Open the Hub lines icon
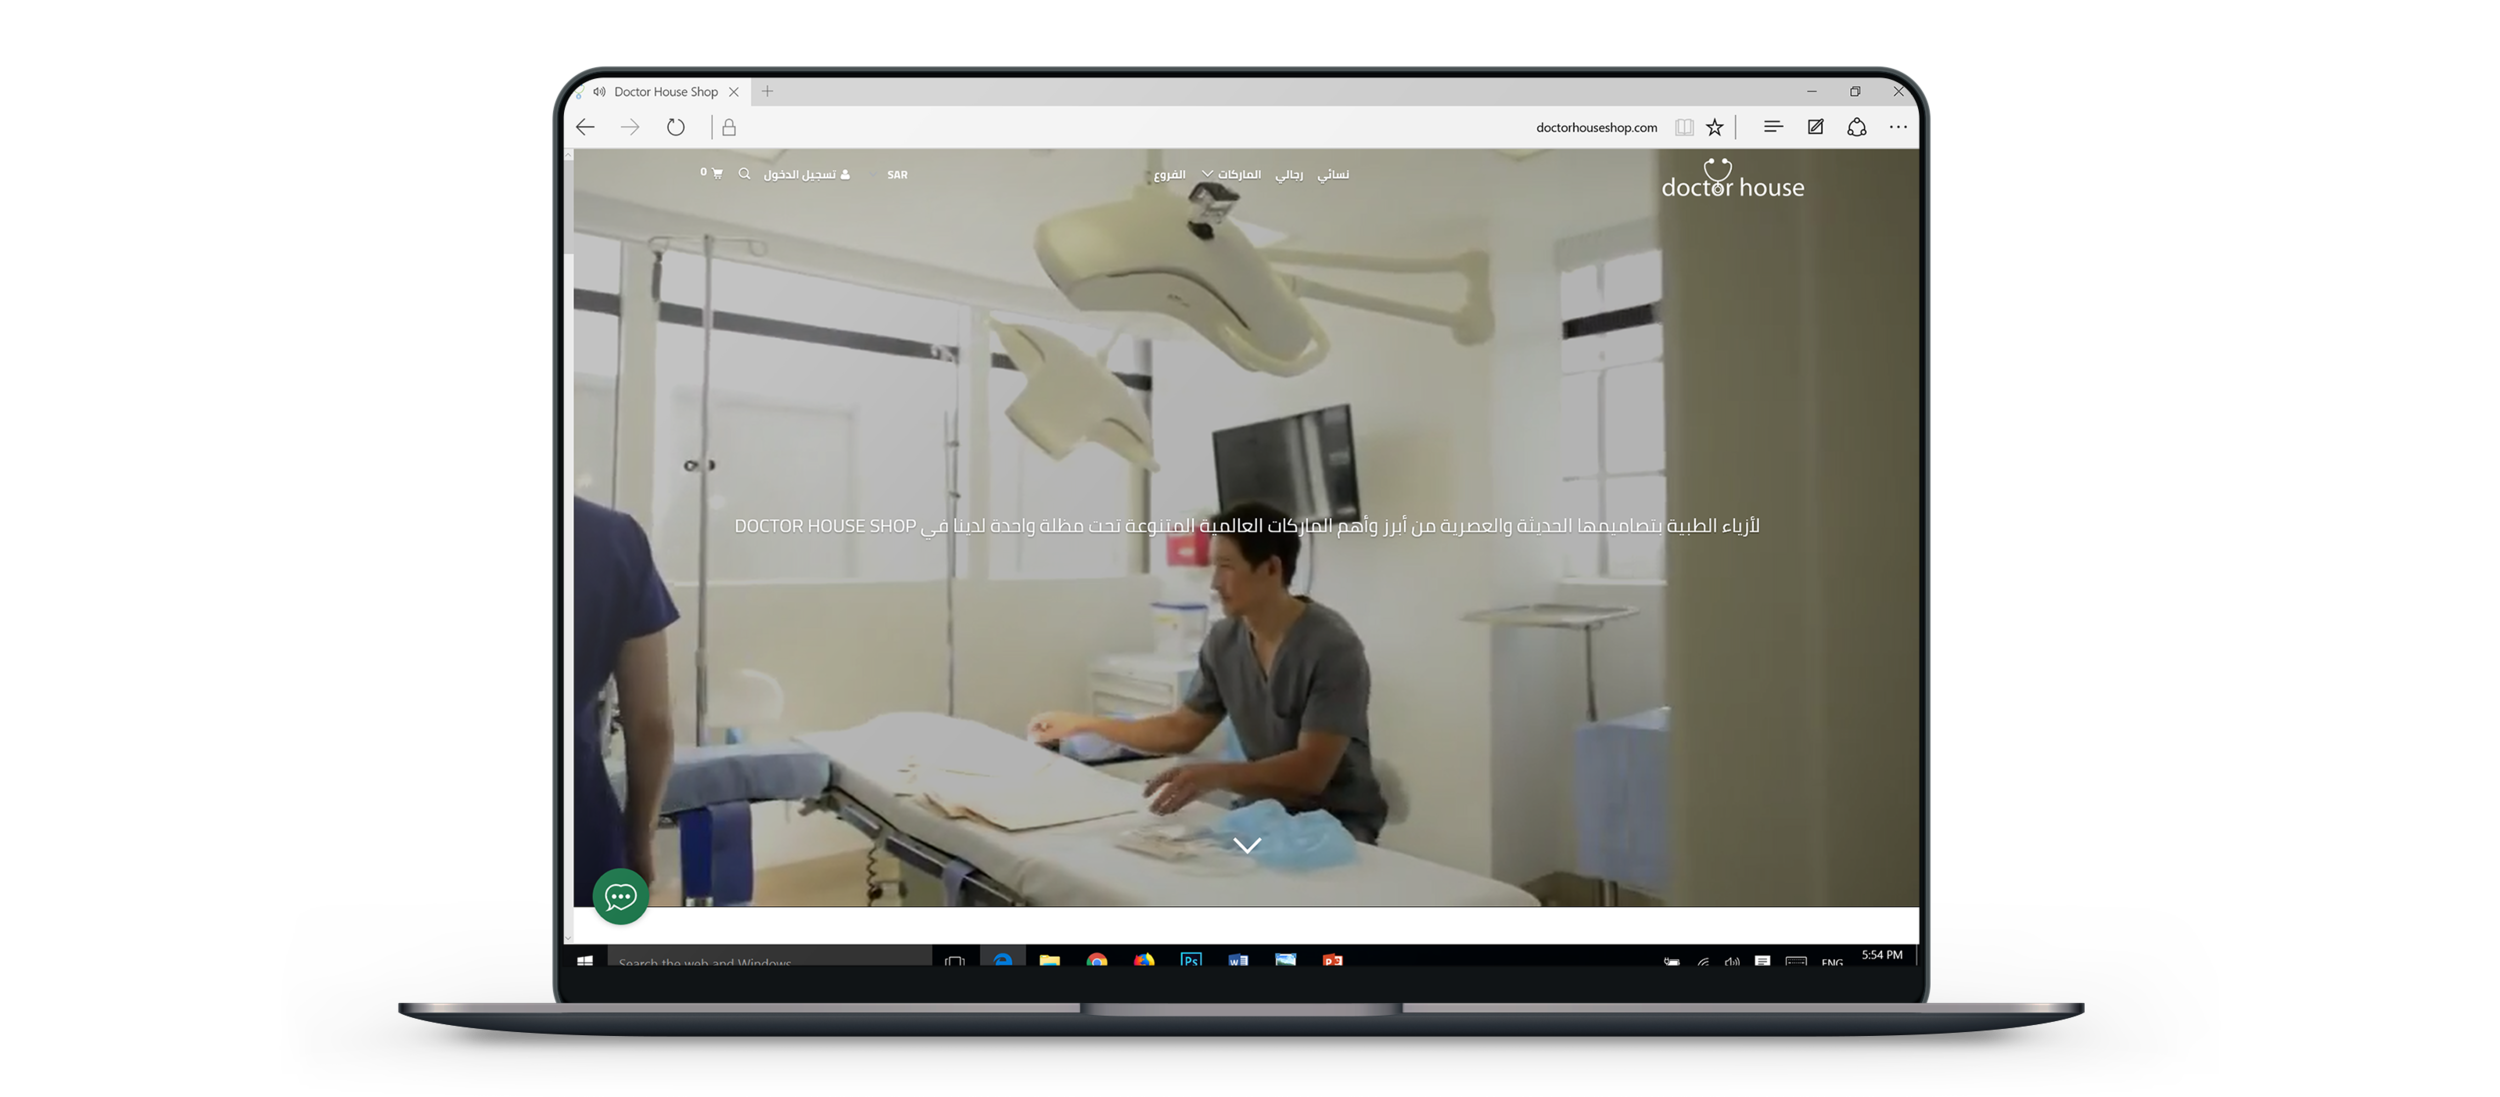 click(x=1773, y=127)
